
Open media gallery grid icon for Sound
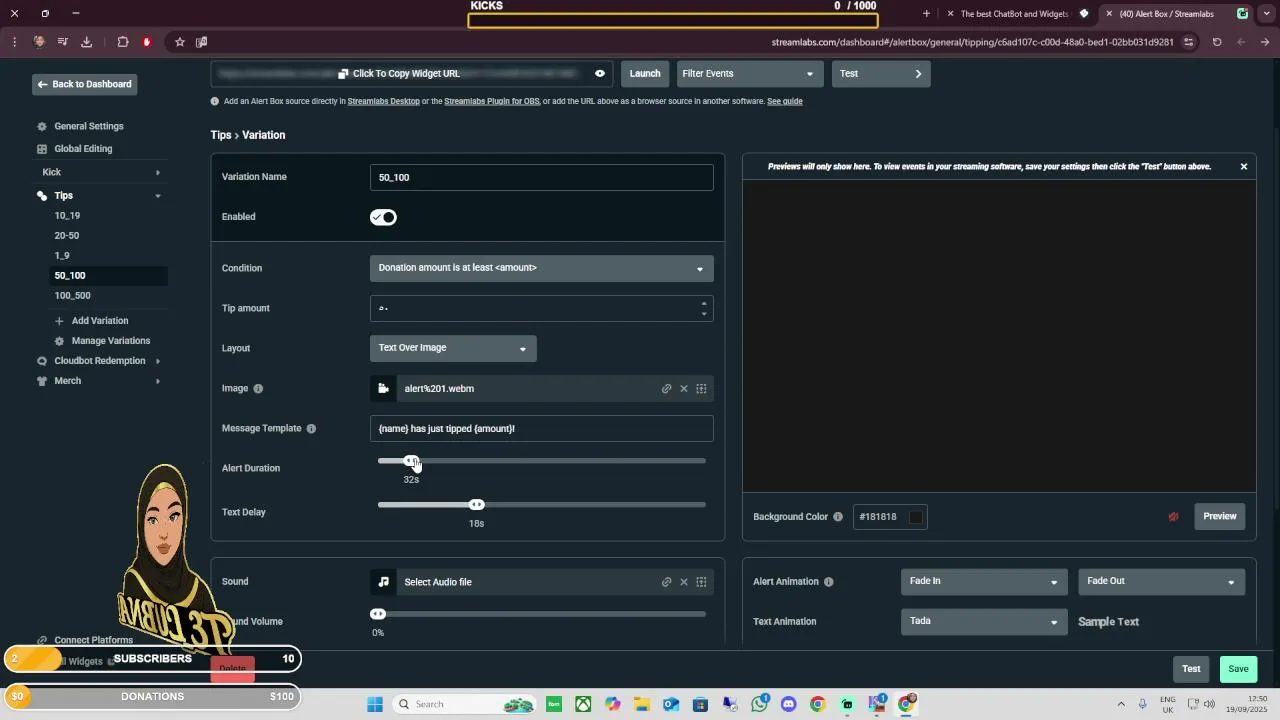tap(701, 582)
